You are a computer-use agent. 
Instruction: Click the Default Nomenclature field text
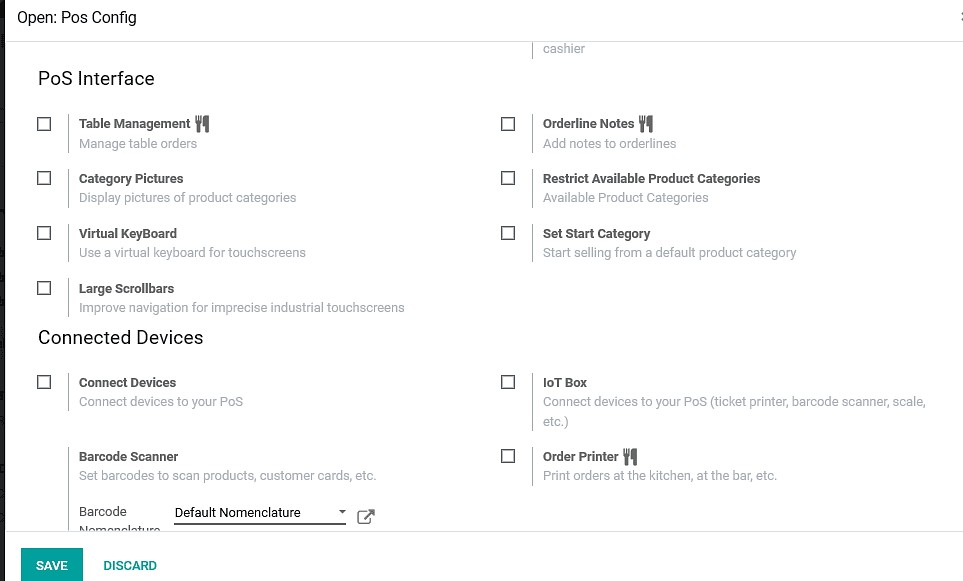point(238,512)
